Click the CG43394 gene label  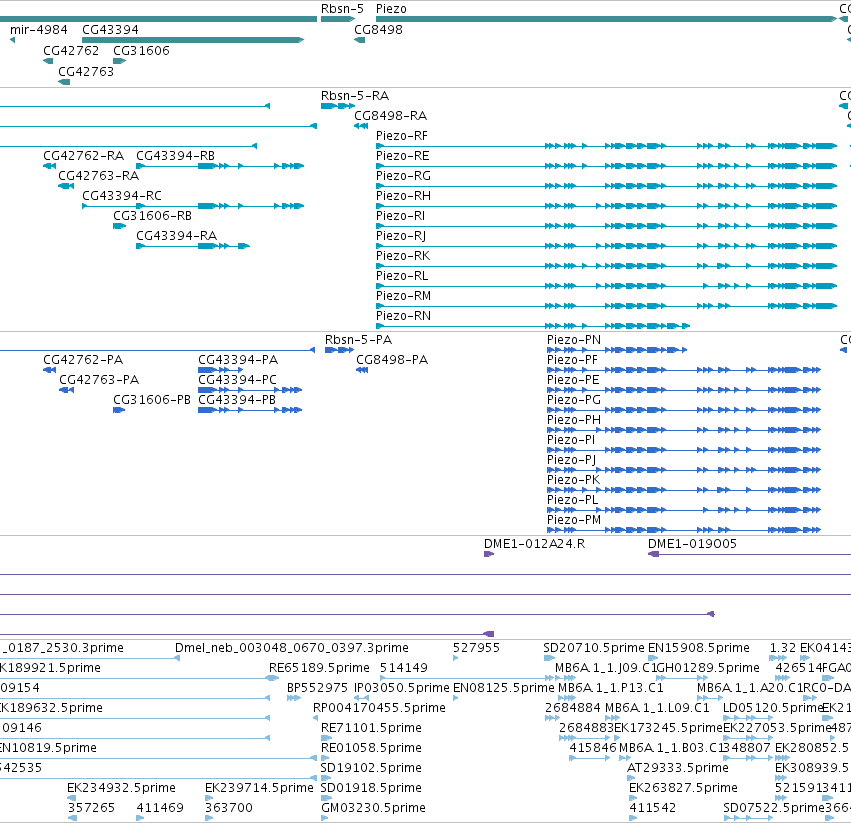[x=110, y=30]
